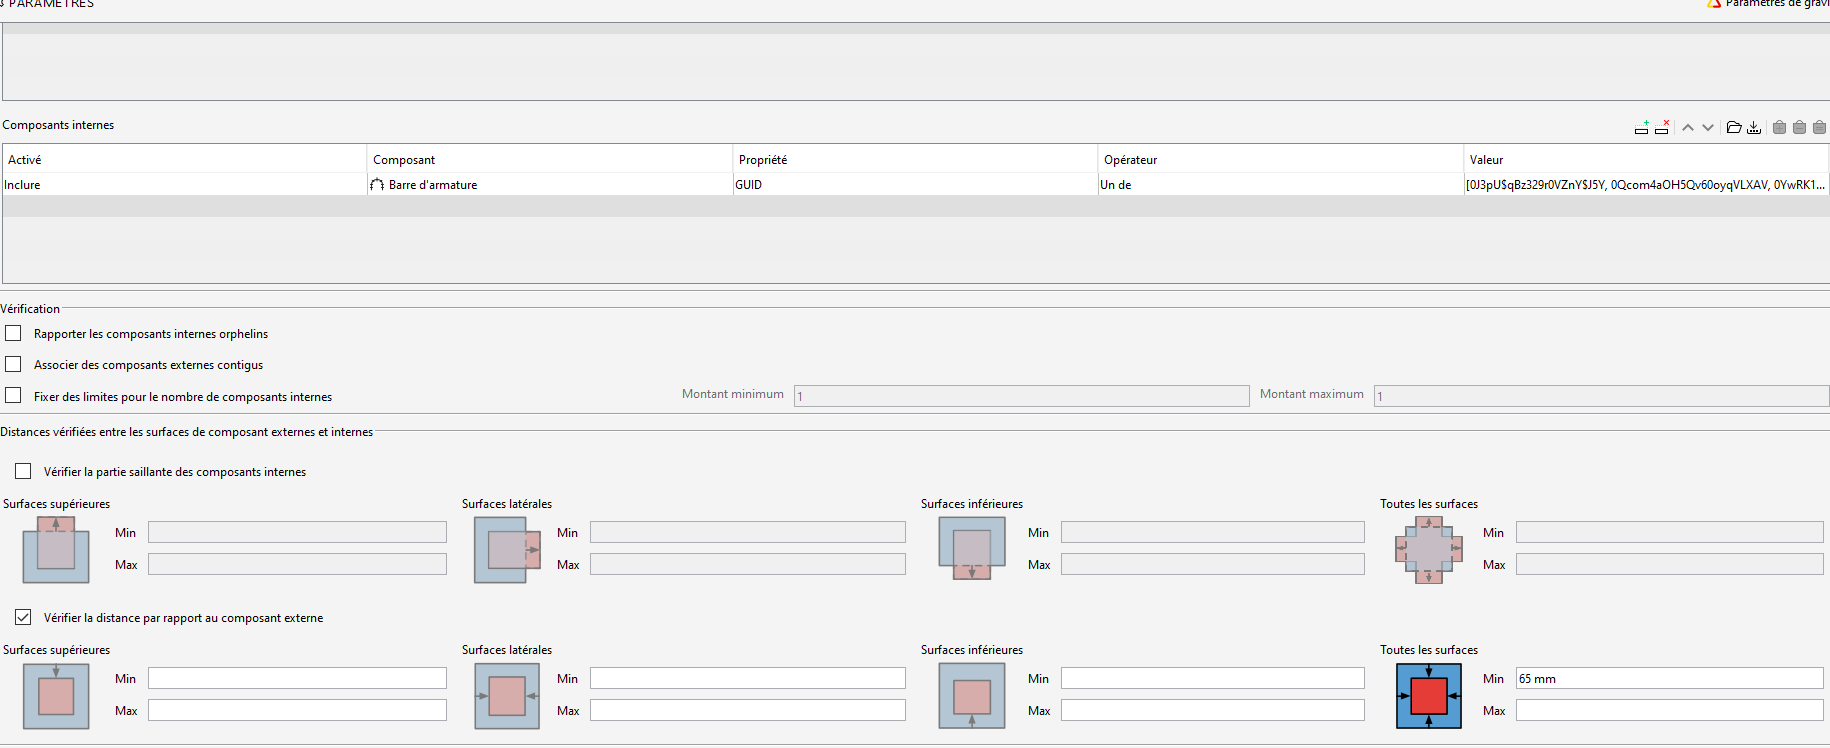Click protrusion Toutes les surfaces Min field
Image resolution: width=1830 pixels, height=748 pixels.
pyautogui.click(x=1669, y=532)
